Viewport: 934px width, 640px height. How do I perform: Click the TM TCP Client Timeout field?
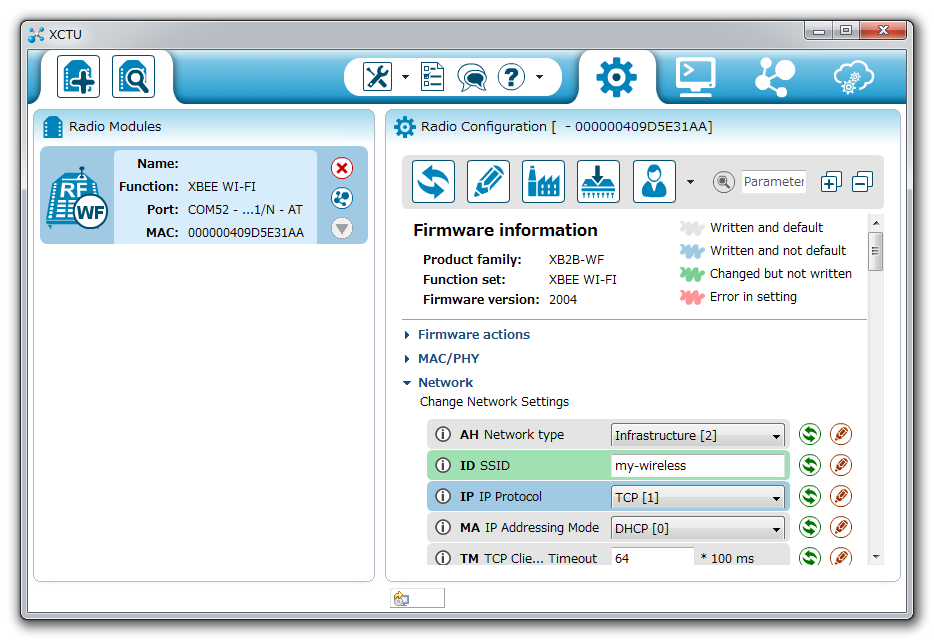653,558
